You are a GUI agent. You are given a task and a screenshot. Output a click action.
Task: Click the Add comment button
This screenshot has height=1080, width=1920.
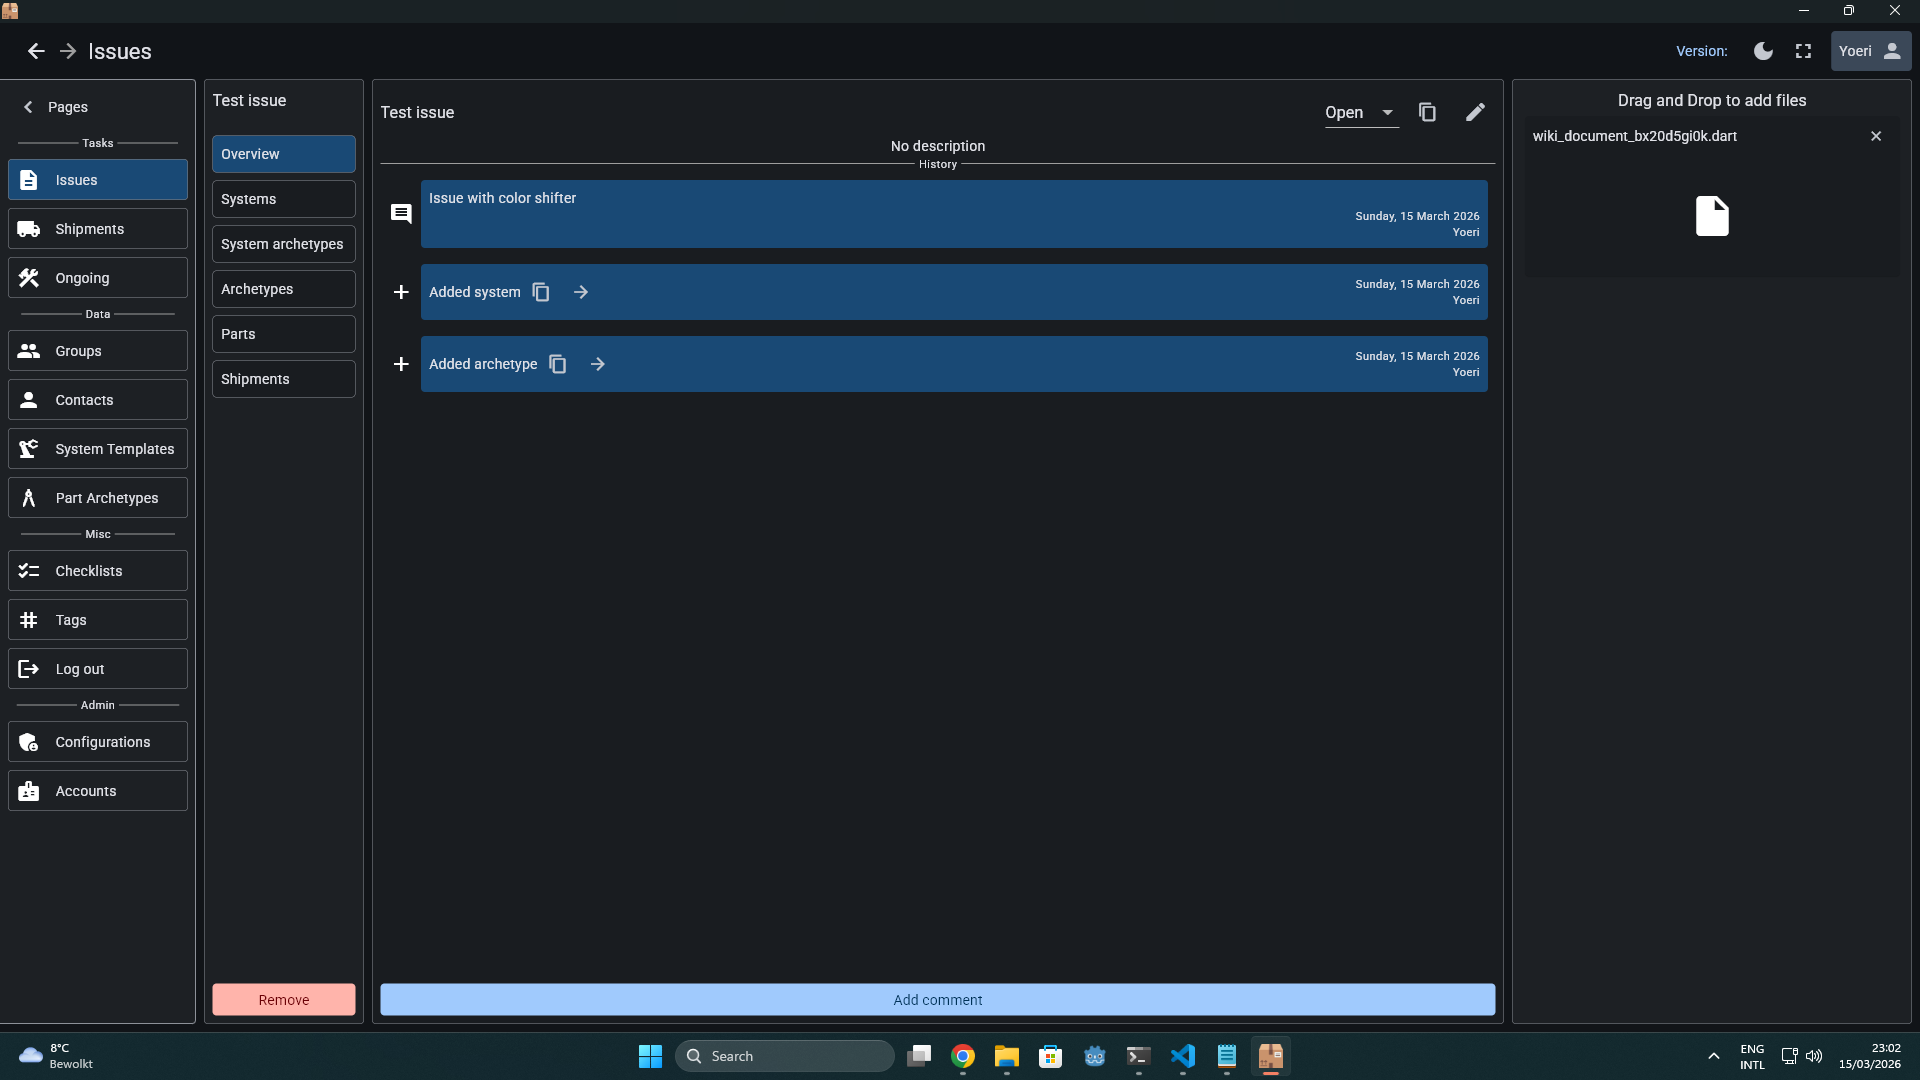click(x=937, y=1000)
